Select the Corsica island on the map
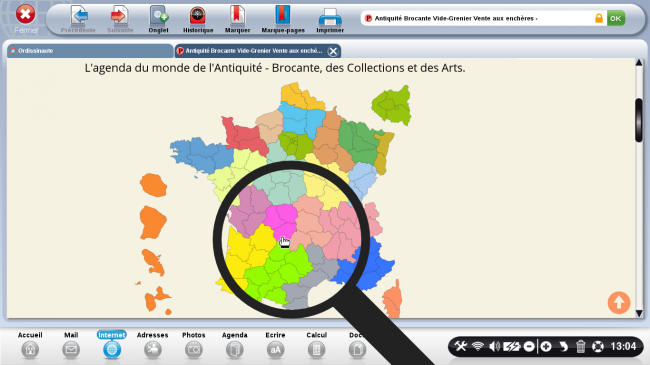Image resolution: width=650 pixels, height=365 pixels. [392, 299]
